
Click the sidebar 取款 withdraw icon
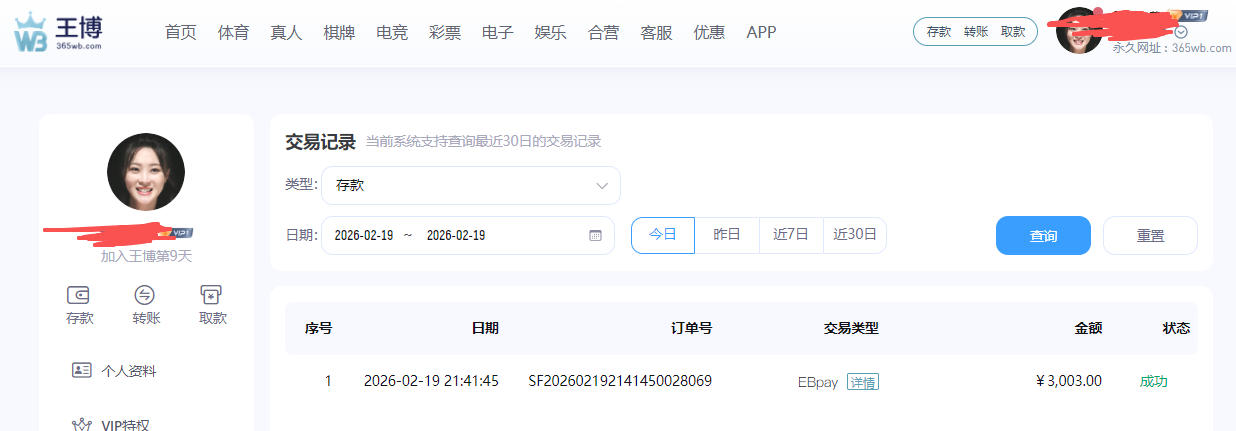(212, 295)
